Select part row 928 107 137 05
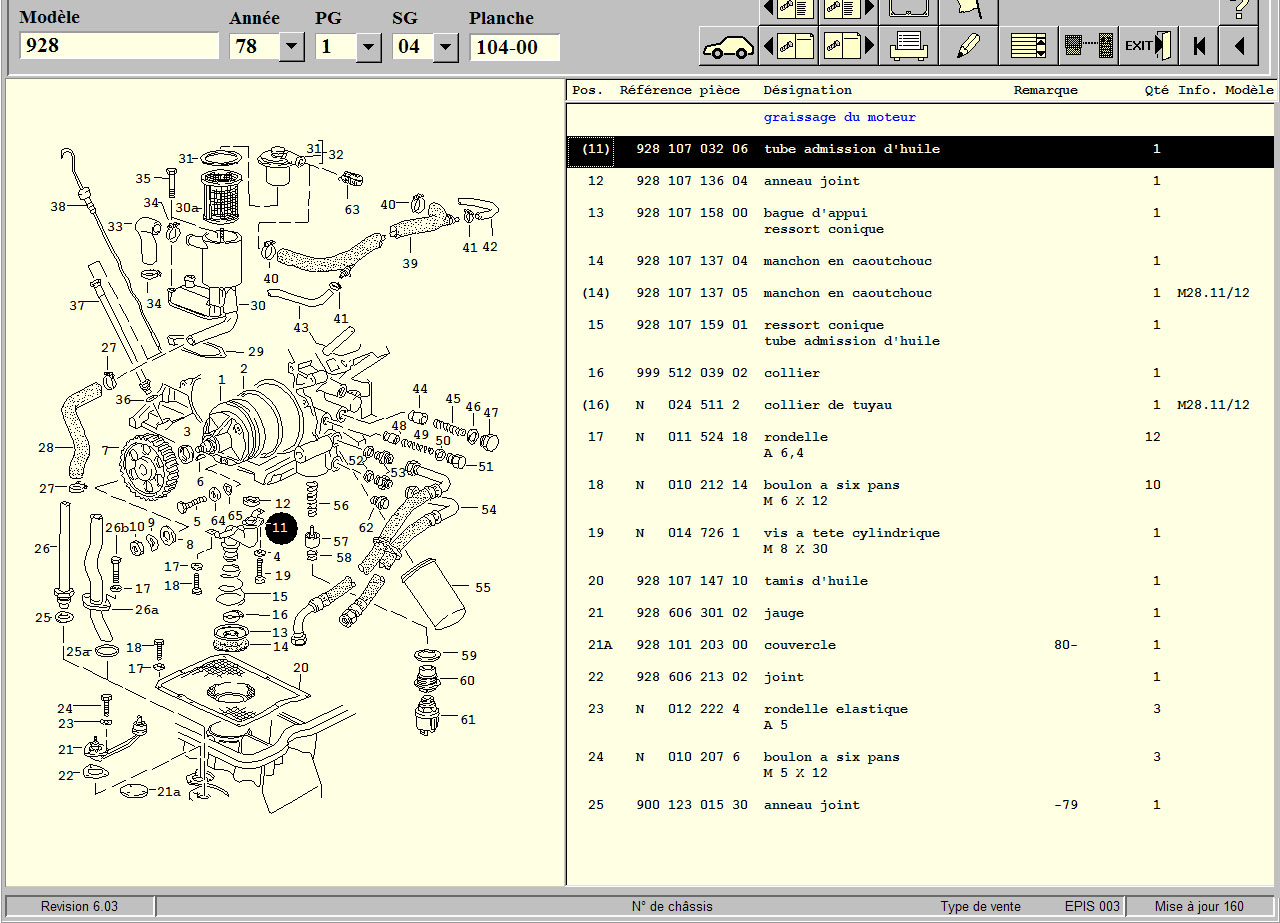This screenshot has width=1280, height=923. click(x=921, y=293)
